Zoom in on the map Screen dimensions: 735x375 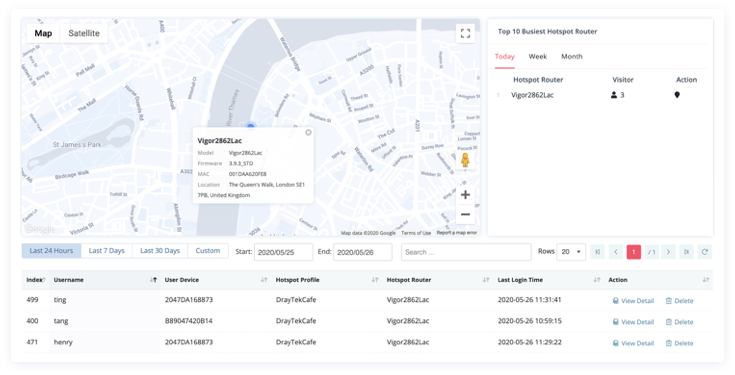pyautogui.click(x=465, y=195)
